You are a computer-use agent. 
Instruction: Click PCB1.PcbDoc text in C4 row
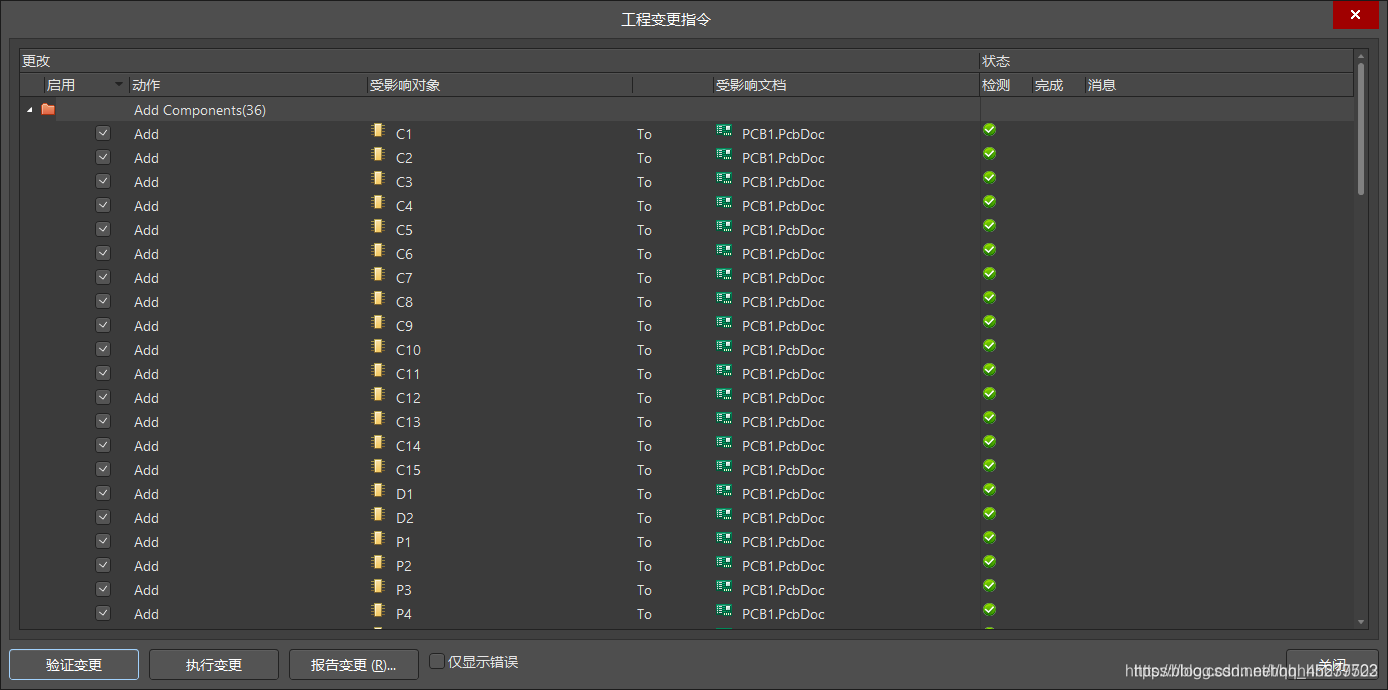point(783,206)
